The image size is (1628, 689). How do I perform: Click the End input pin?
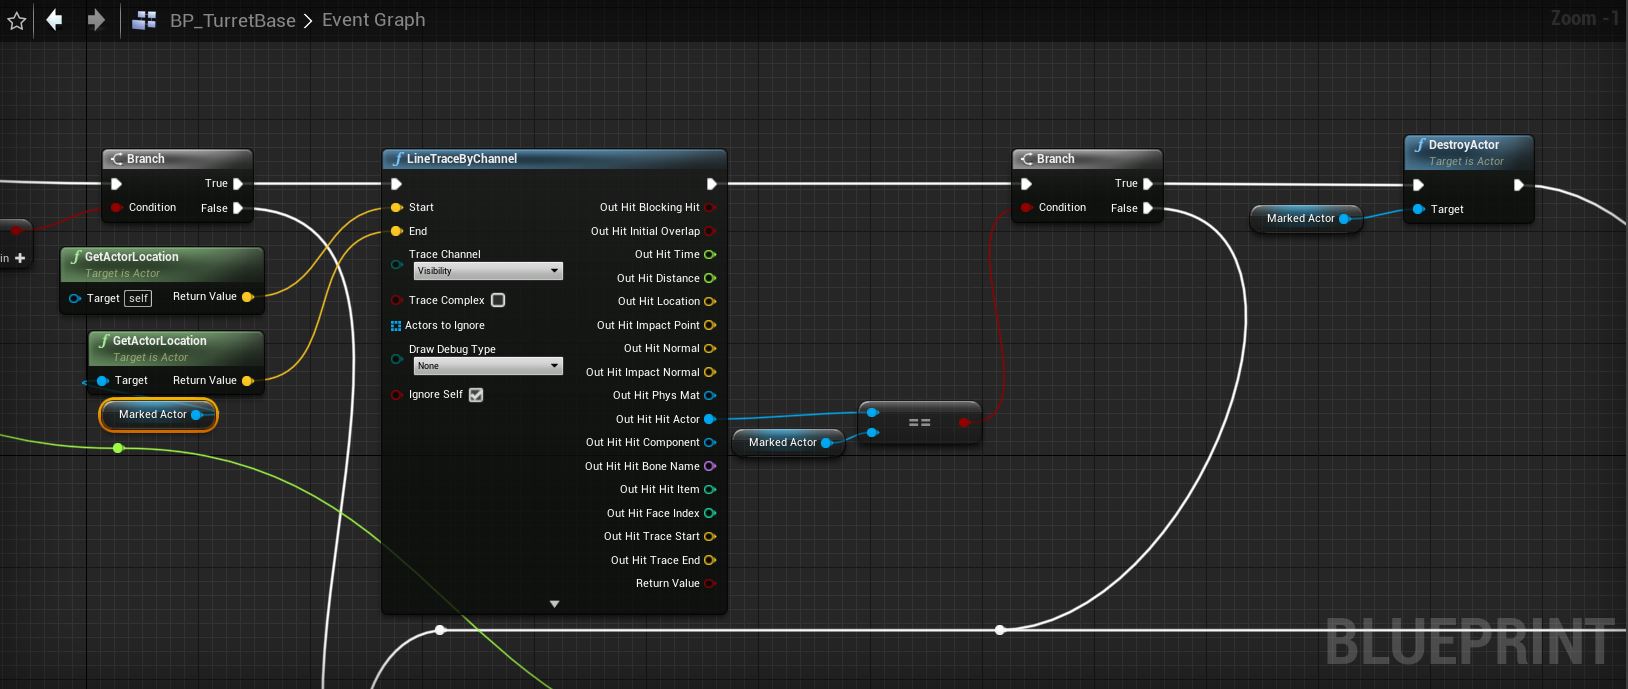(x=396, y=231)
